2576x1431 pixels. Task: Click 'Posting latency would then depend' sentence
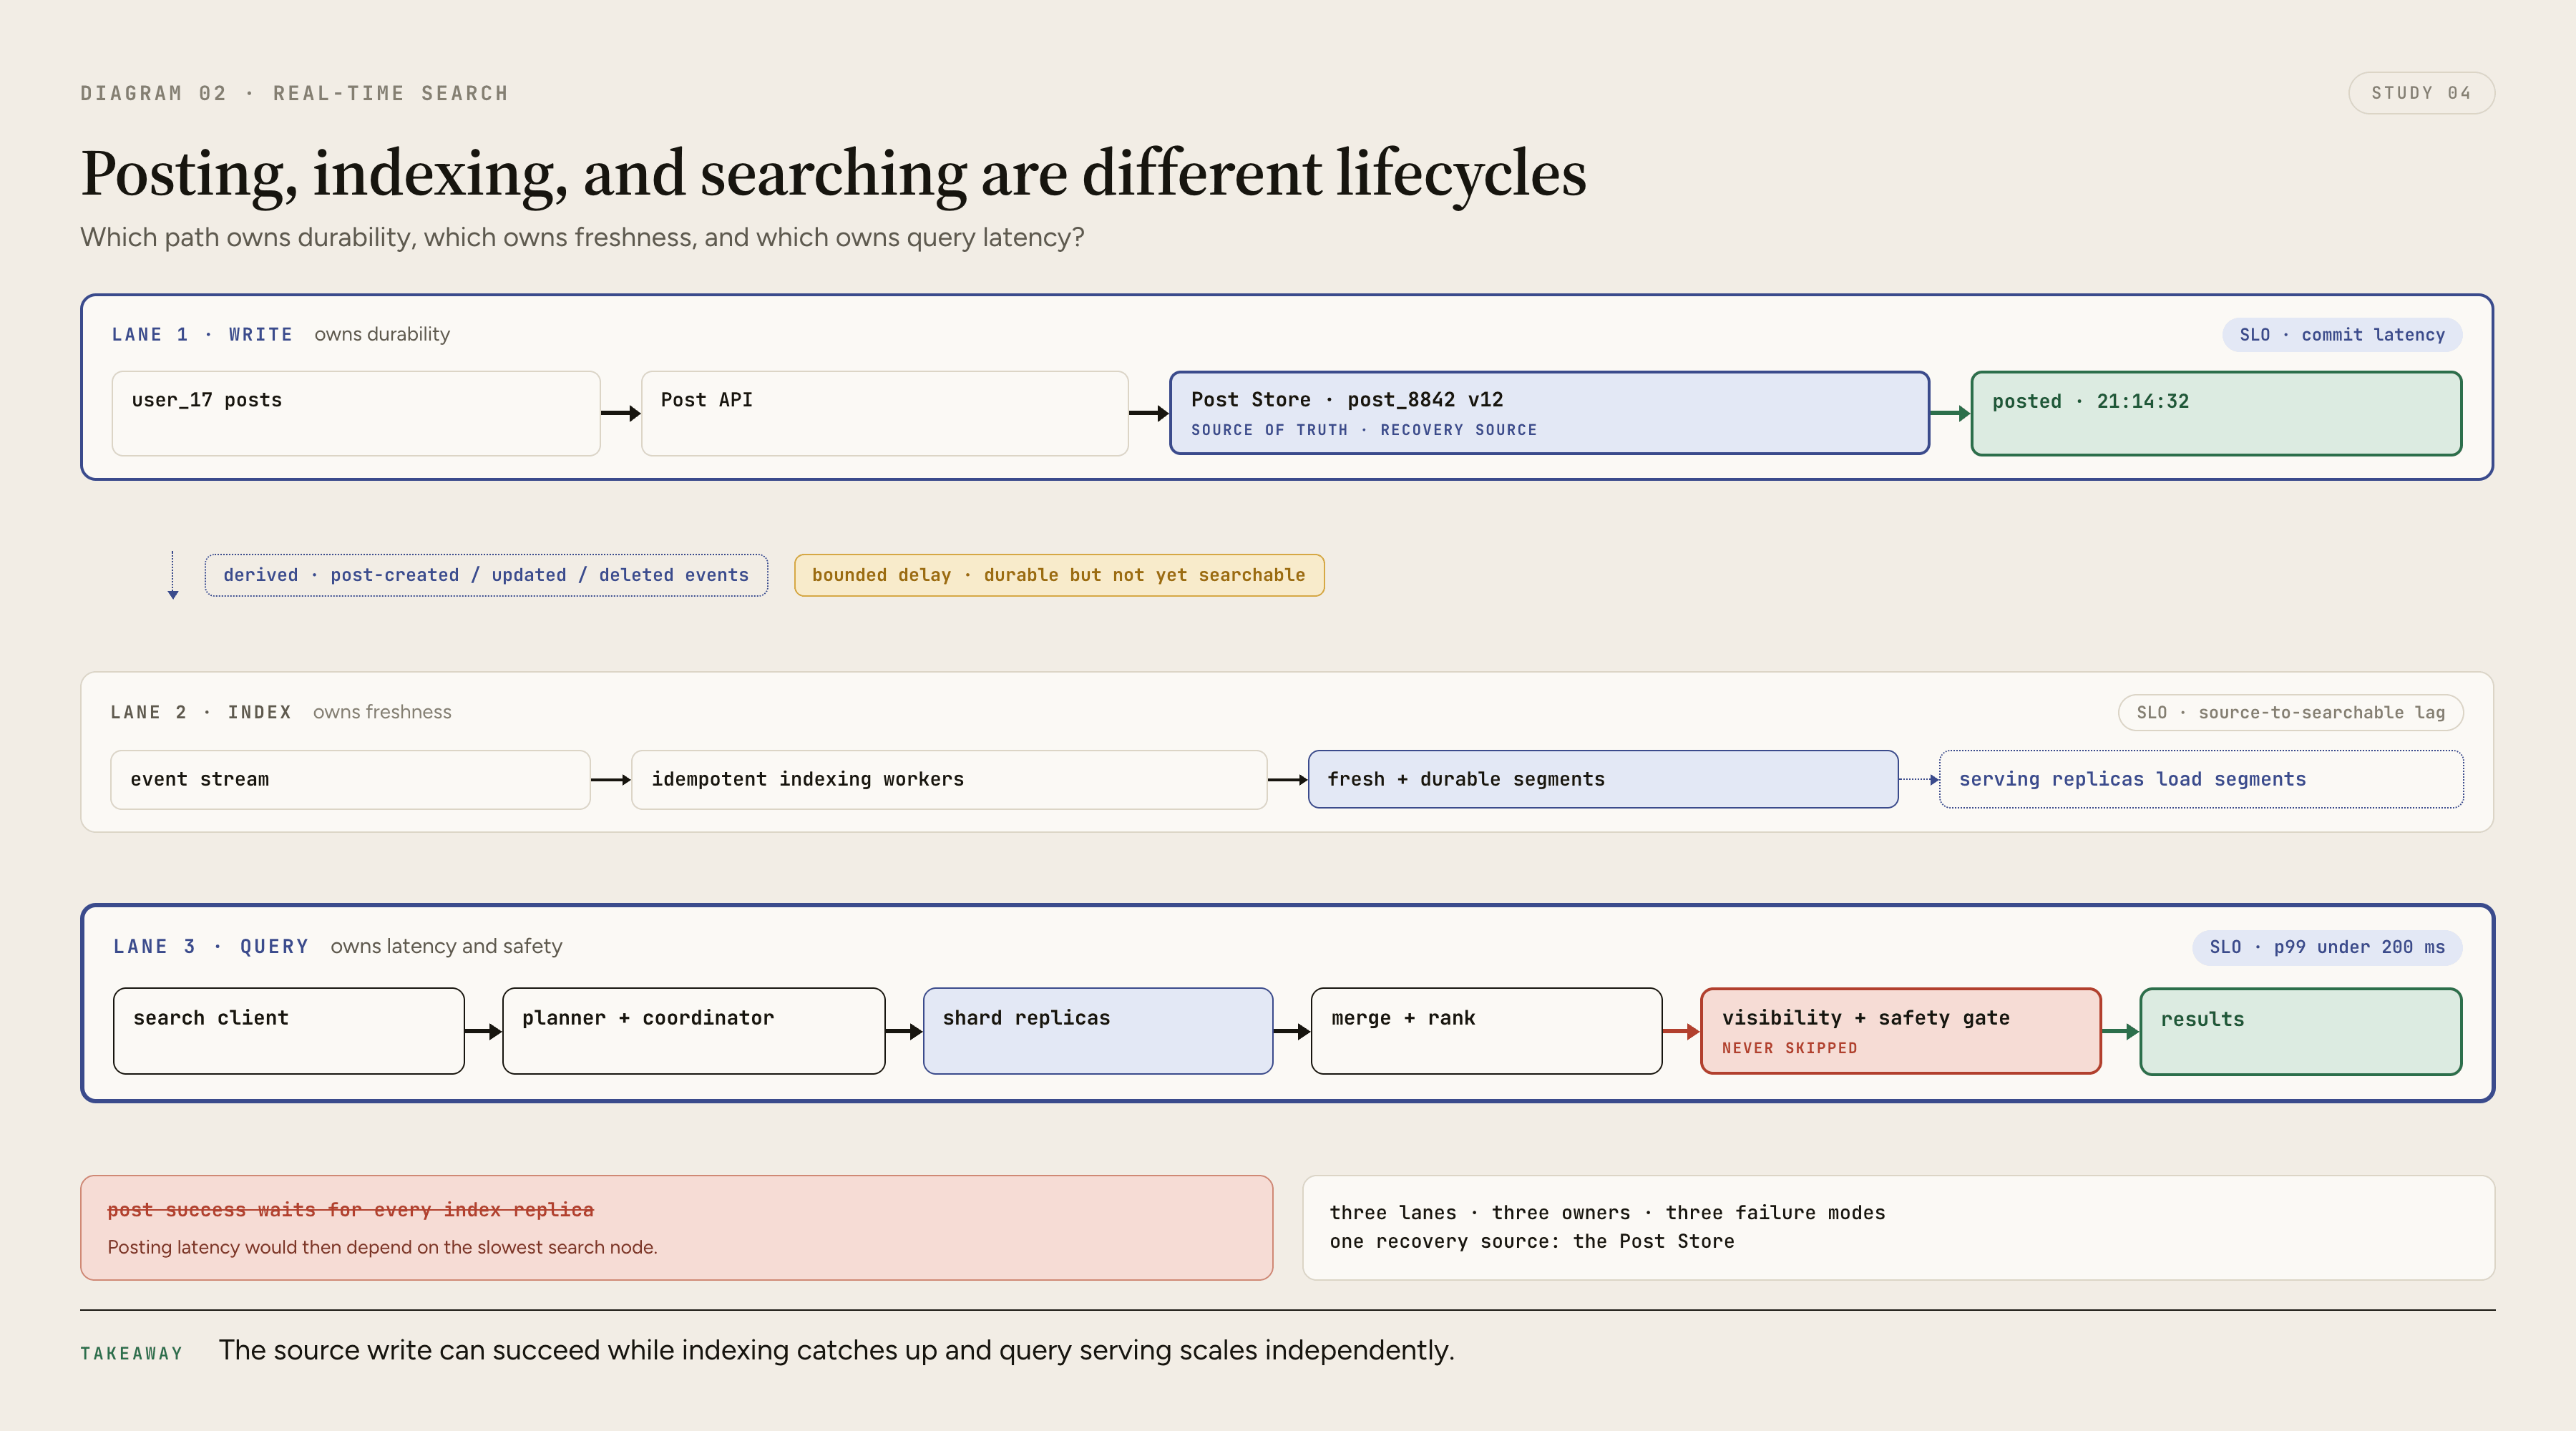point(382,1247)
